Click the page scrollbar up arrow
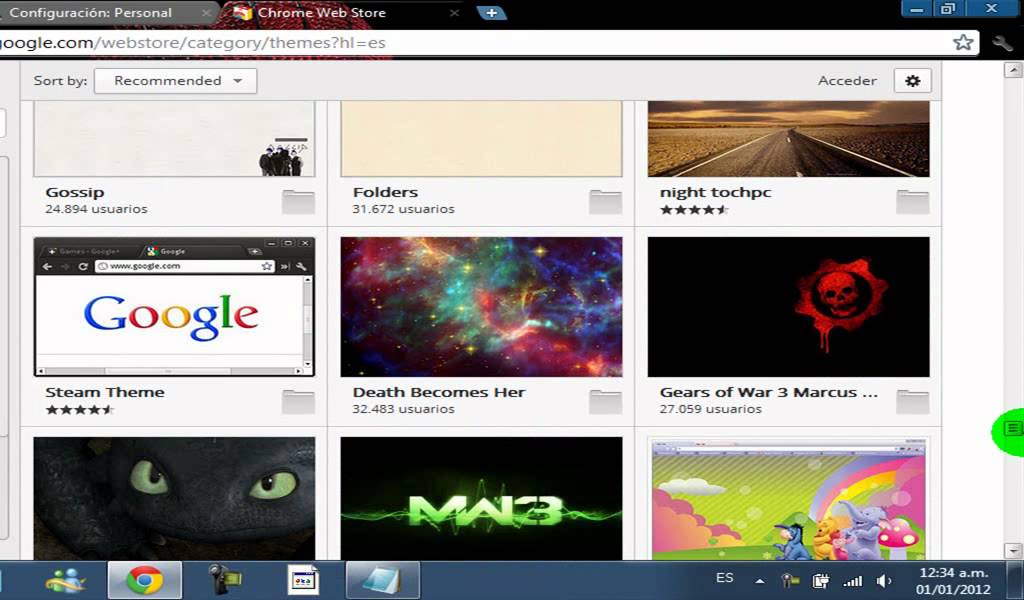Viewport: 1024px width, 600px height. pyautogui.click(x=1014, y=70)
